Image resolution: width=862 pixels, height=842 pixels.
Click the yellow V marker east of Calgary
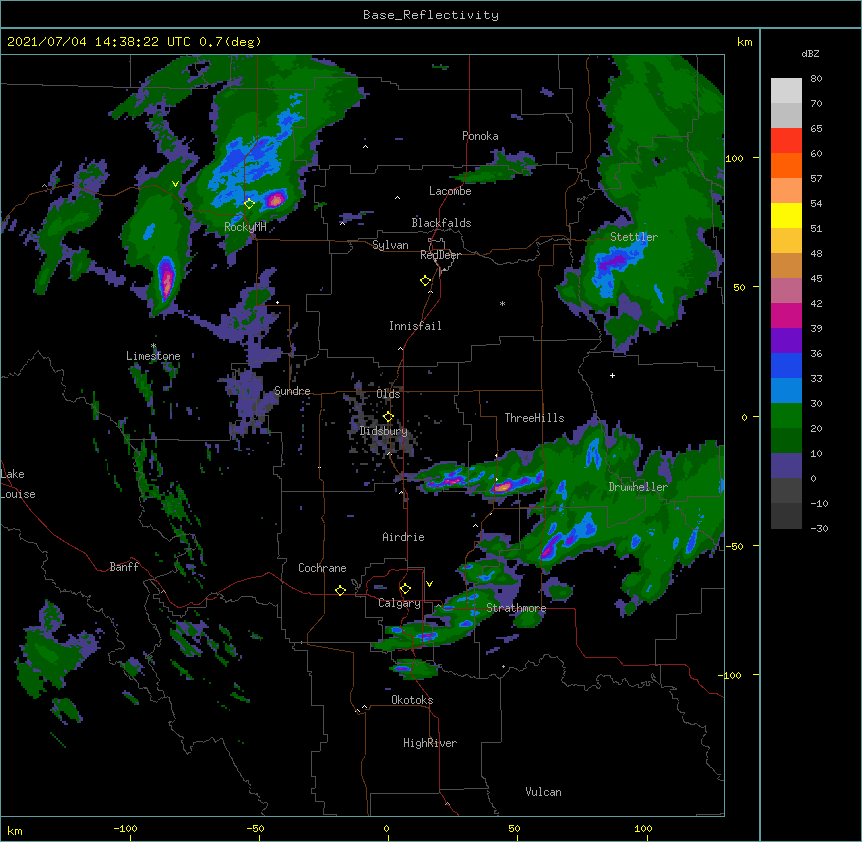point(429,584)
